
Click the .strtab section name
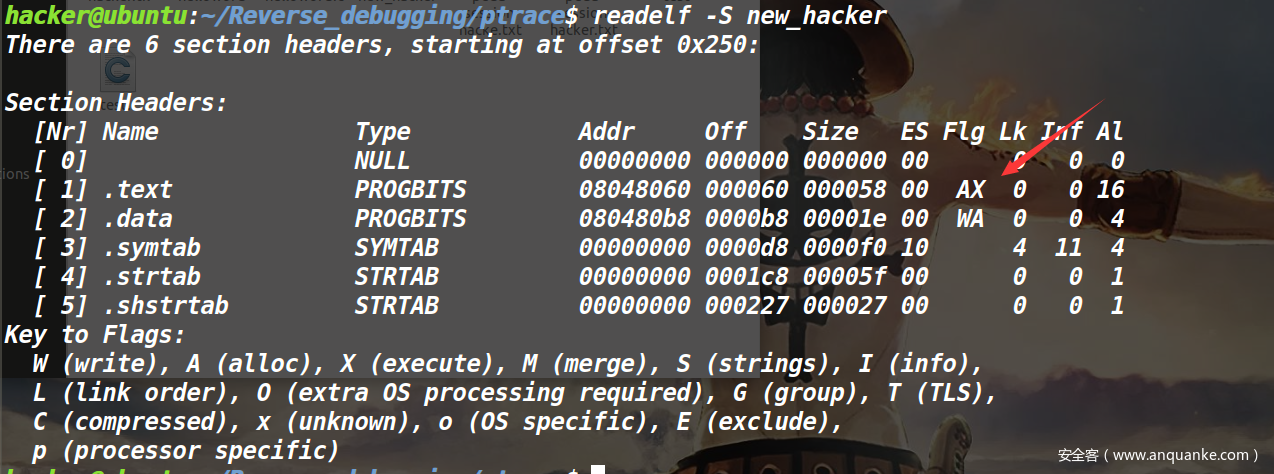[151, 277]
